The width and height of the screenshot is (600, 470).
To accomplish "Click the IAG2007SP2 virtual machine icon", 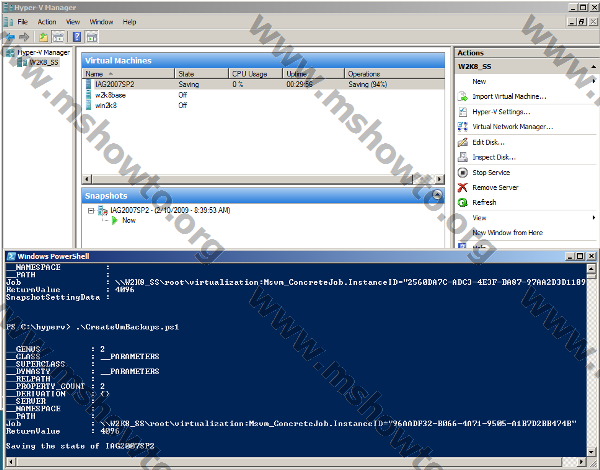I will pos(88,84).
